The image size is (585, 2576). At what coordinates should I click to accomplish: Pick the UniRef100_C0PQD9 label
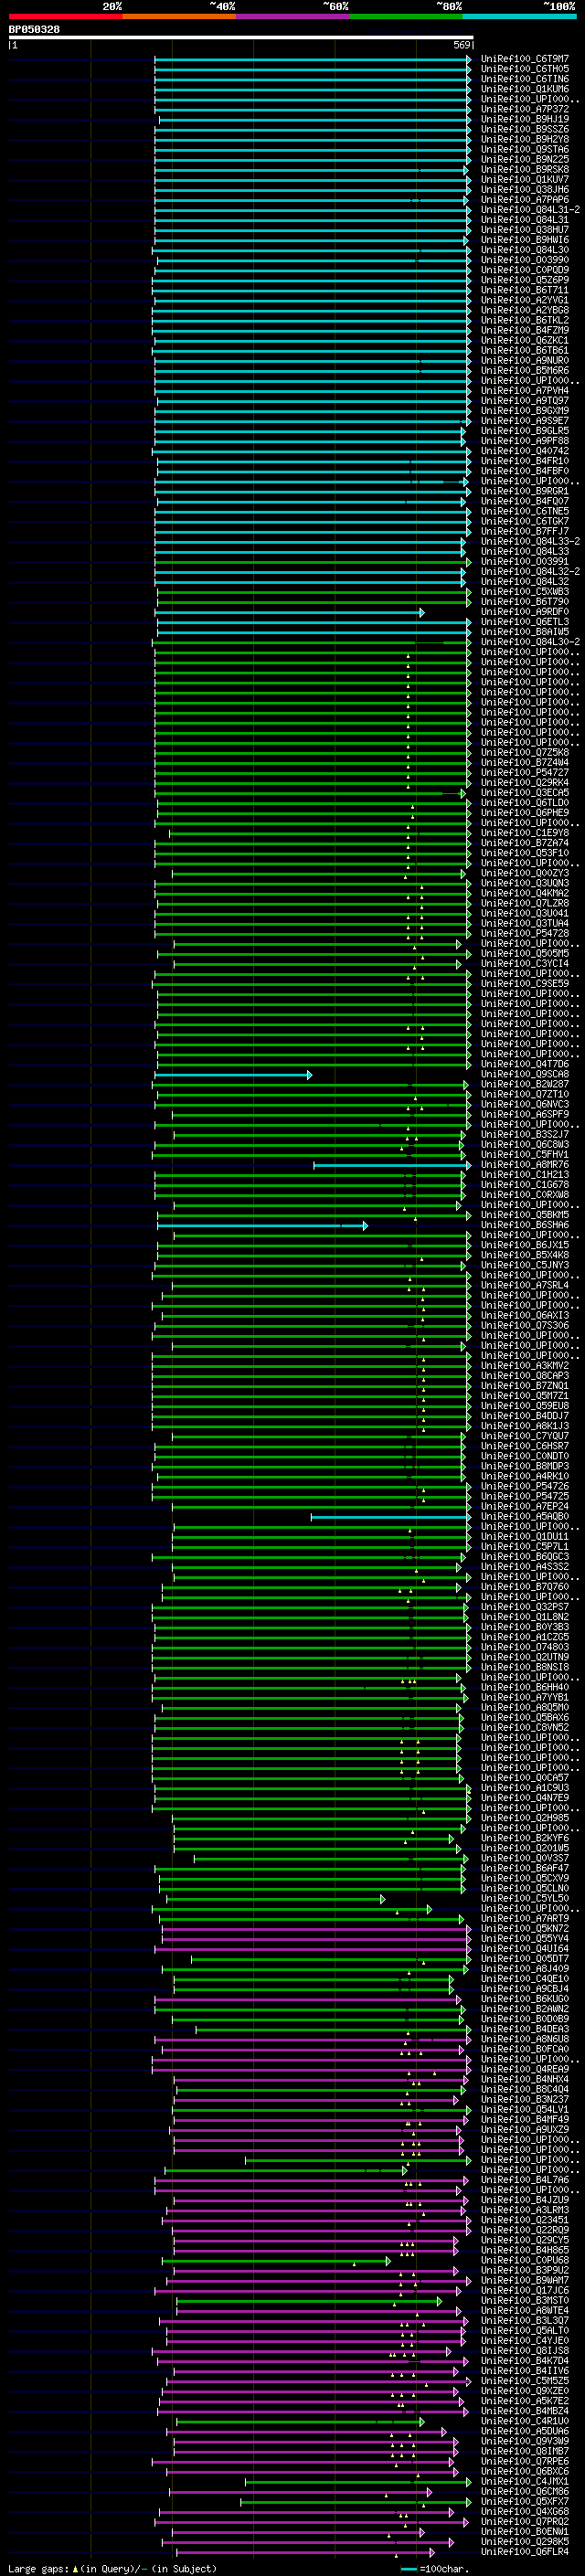coord(525,270)
